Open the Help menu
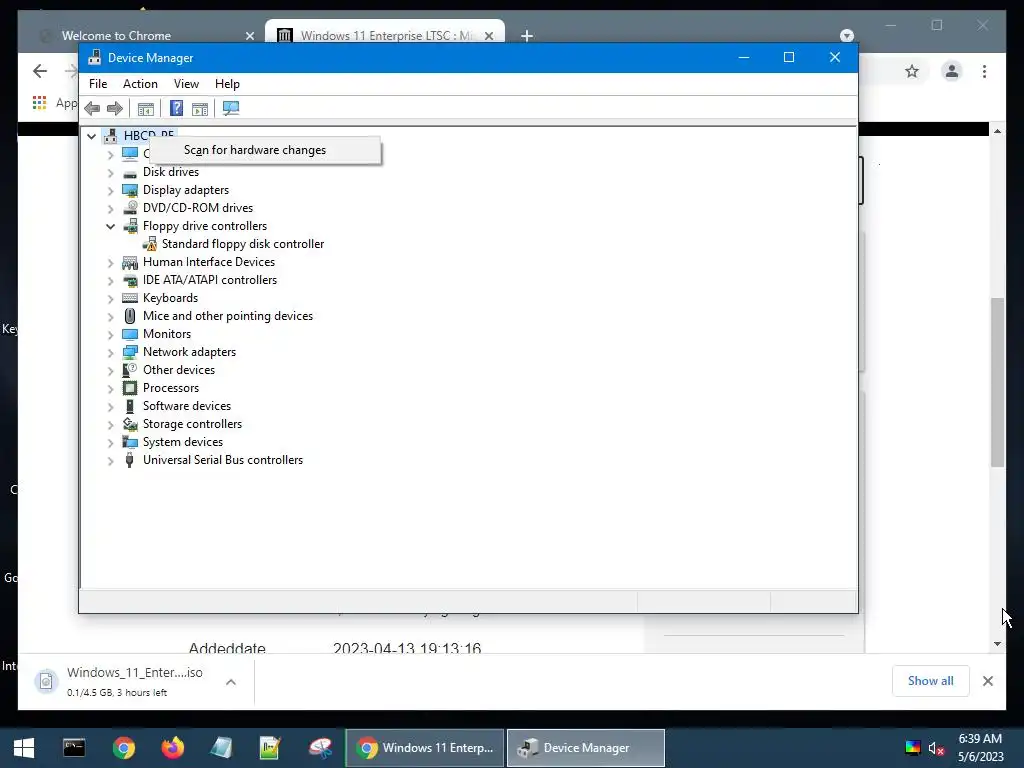The width and height of the screenshot is (1024, 768). (227, 84)
